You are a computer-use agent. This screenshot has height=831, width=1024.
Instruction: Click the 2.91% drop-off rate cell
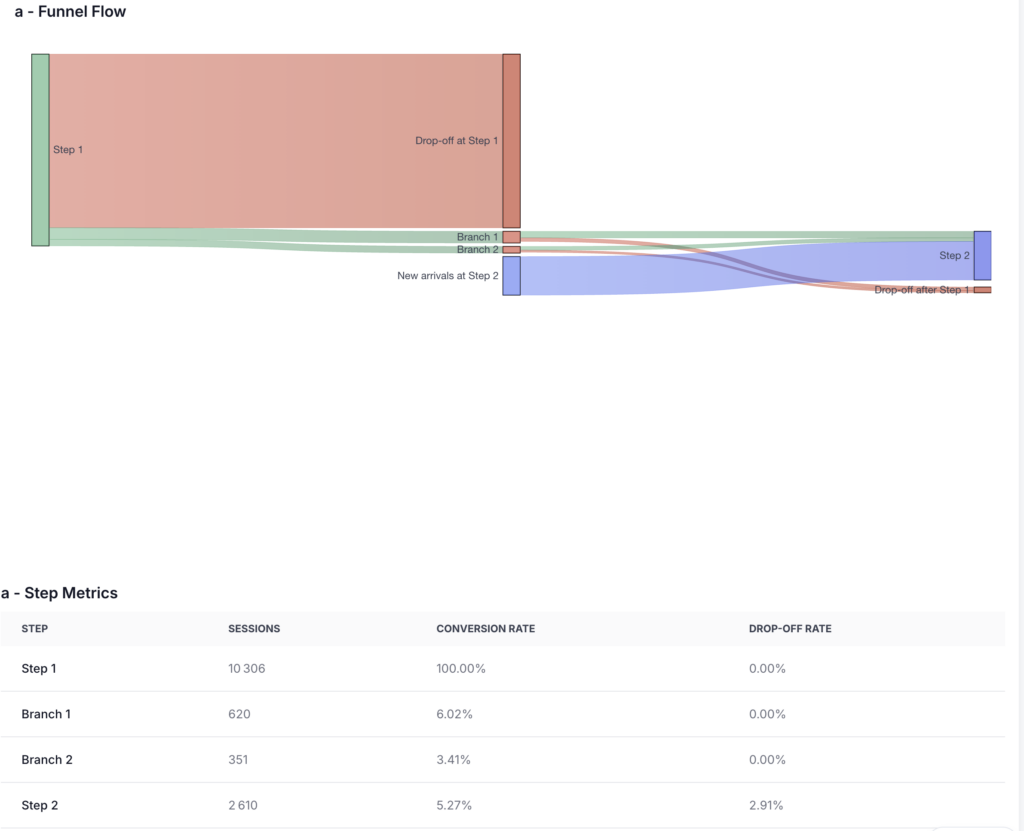click(x=766, y=805)
